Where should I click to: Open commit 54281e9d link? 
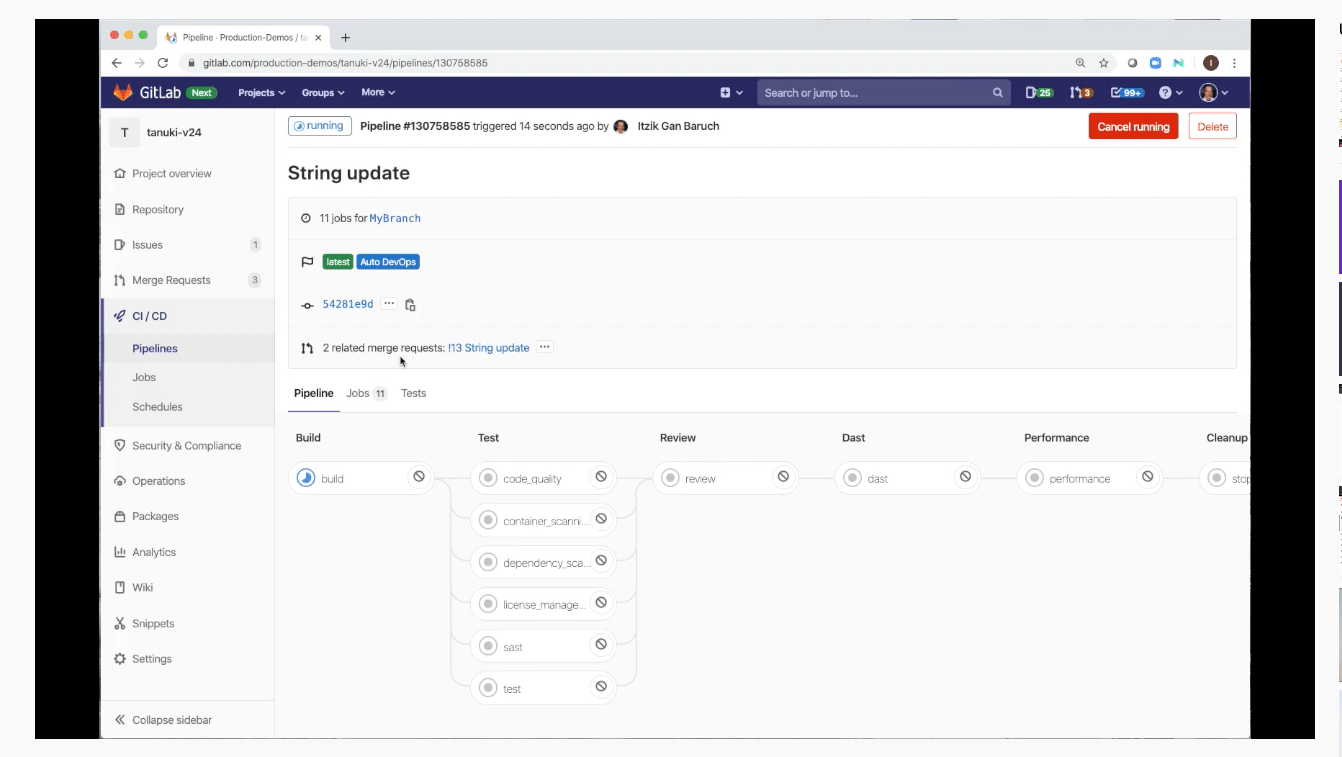click(x=347, y=304)
